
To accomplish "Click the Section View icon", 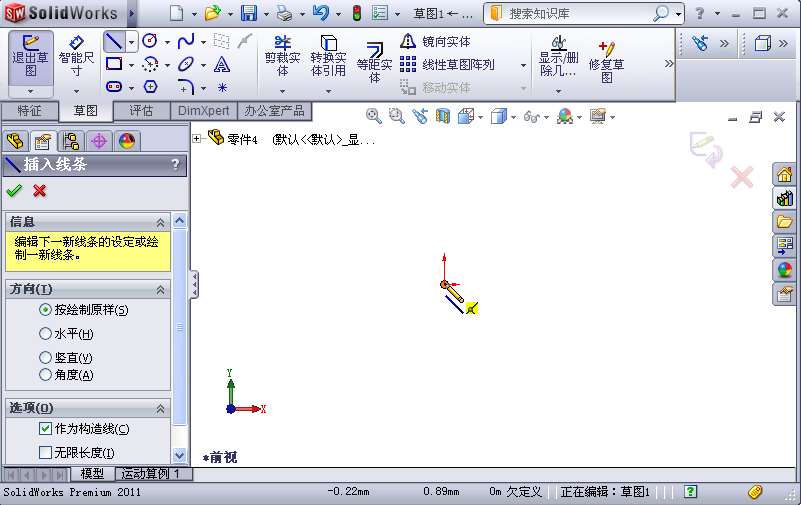I will 442,116.
